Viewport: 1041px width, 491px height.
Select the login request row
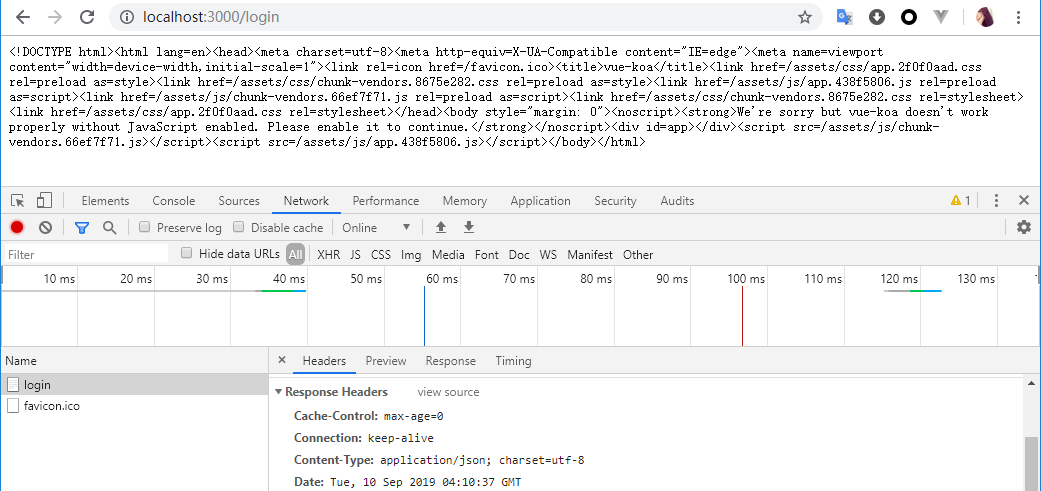coord(134,384)
